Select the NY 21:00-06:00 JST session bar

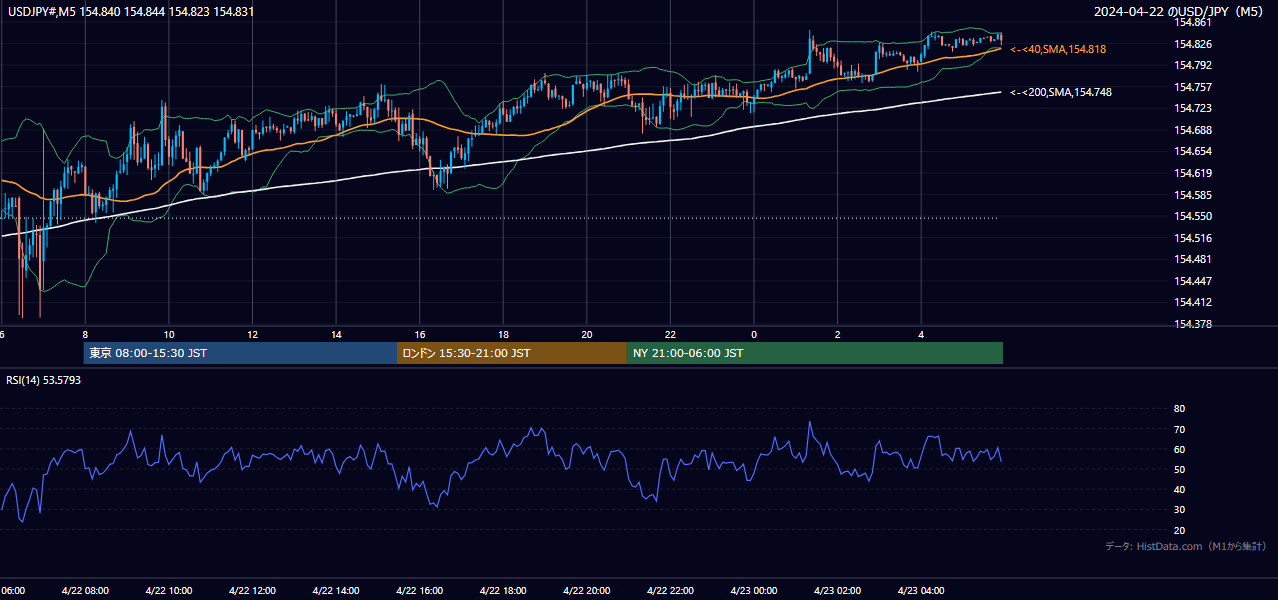(x=815, y=353)
